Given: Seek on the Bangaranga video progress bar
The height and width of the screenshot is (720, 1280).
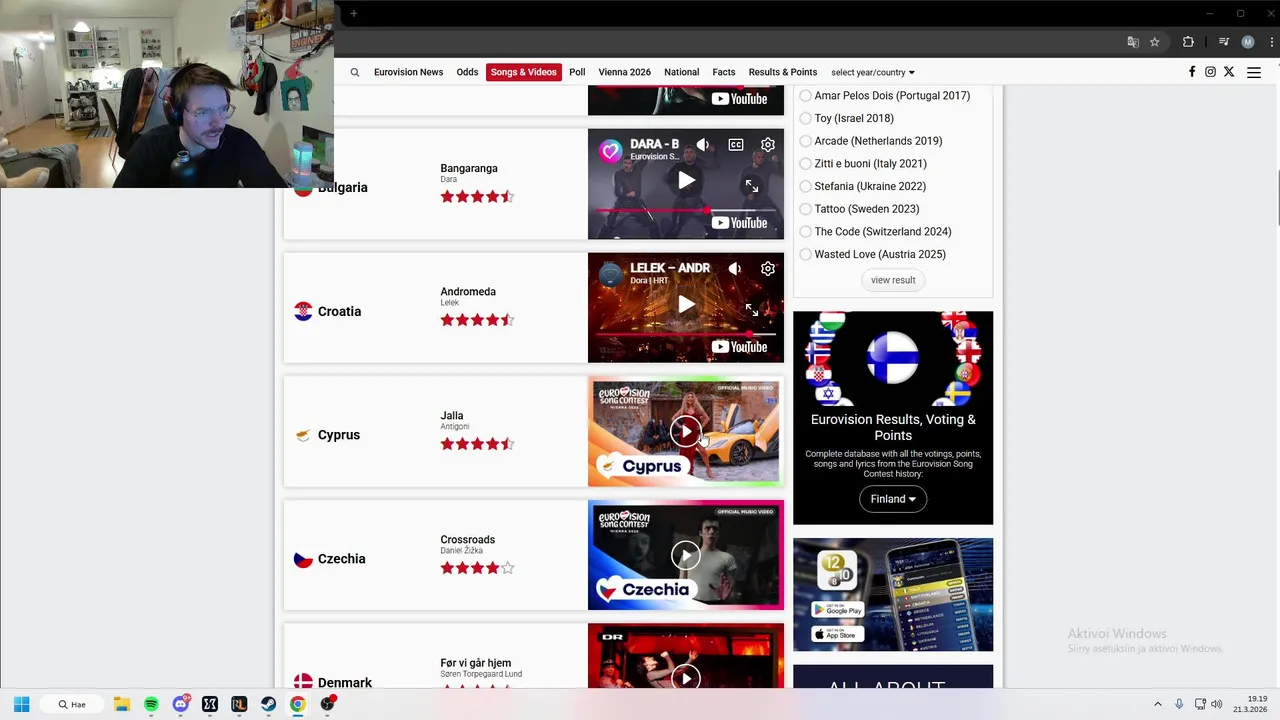Looking at the screenshot, I should 686,210.
